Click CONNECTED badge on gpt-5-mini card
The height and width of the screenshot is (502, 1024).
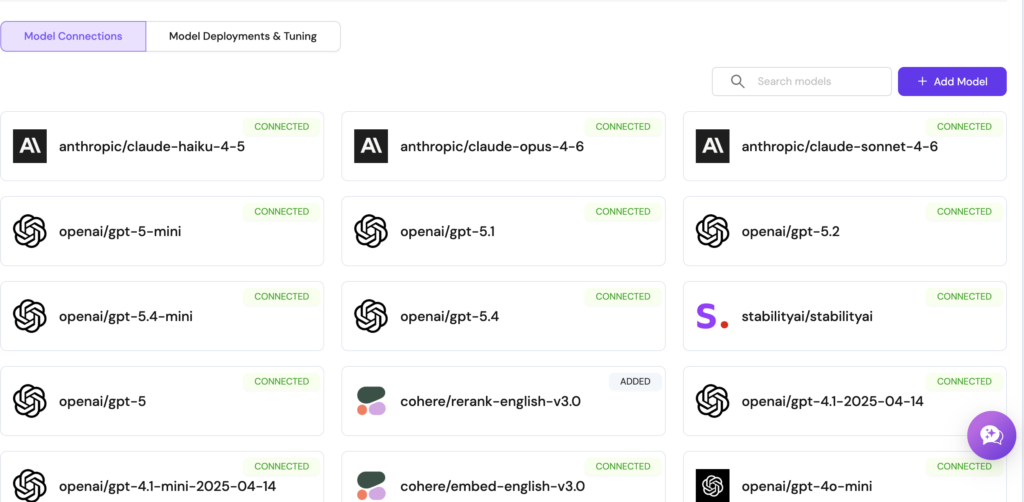pos(281,212)
